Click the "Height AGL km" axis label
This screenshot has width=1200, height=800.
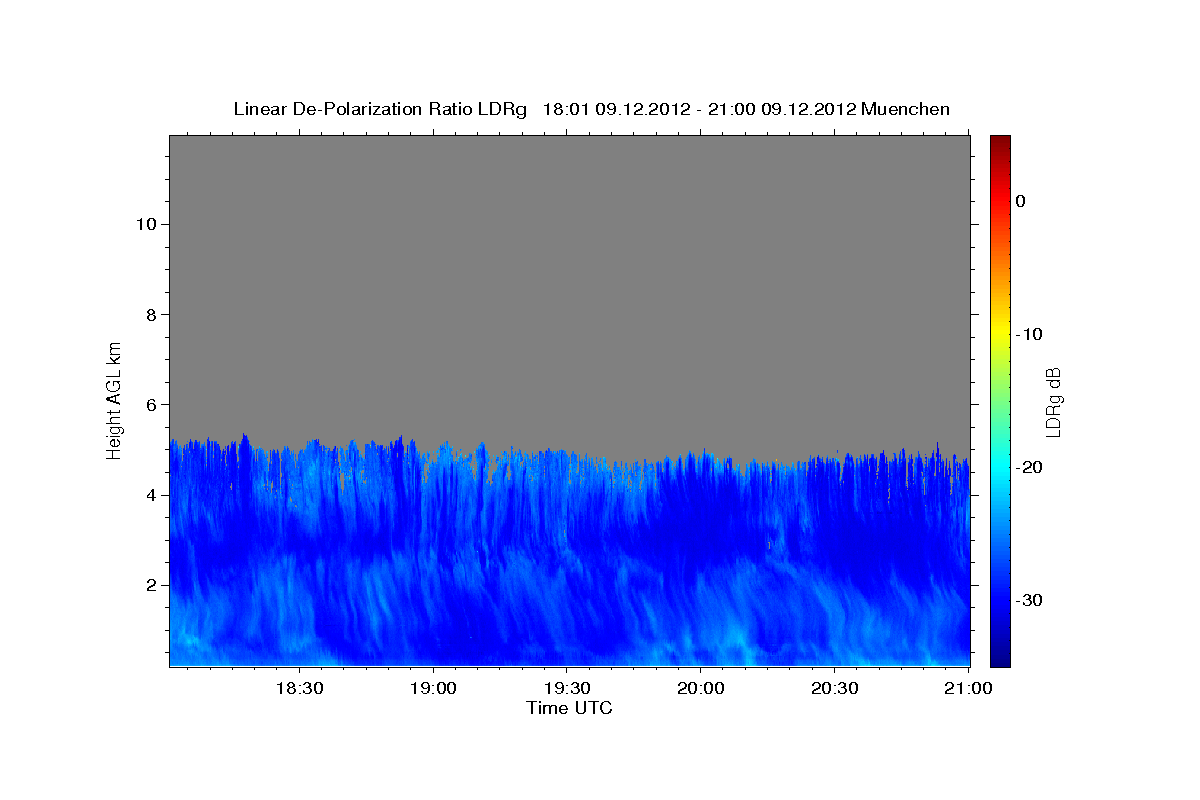point(115,399)
